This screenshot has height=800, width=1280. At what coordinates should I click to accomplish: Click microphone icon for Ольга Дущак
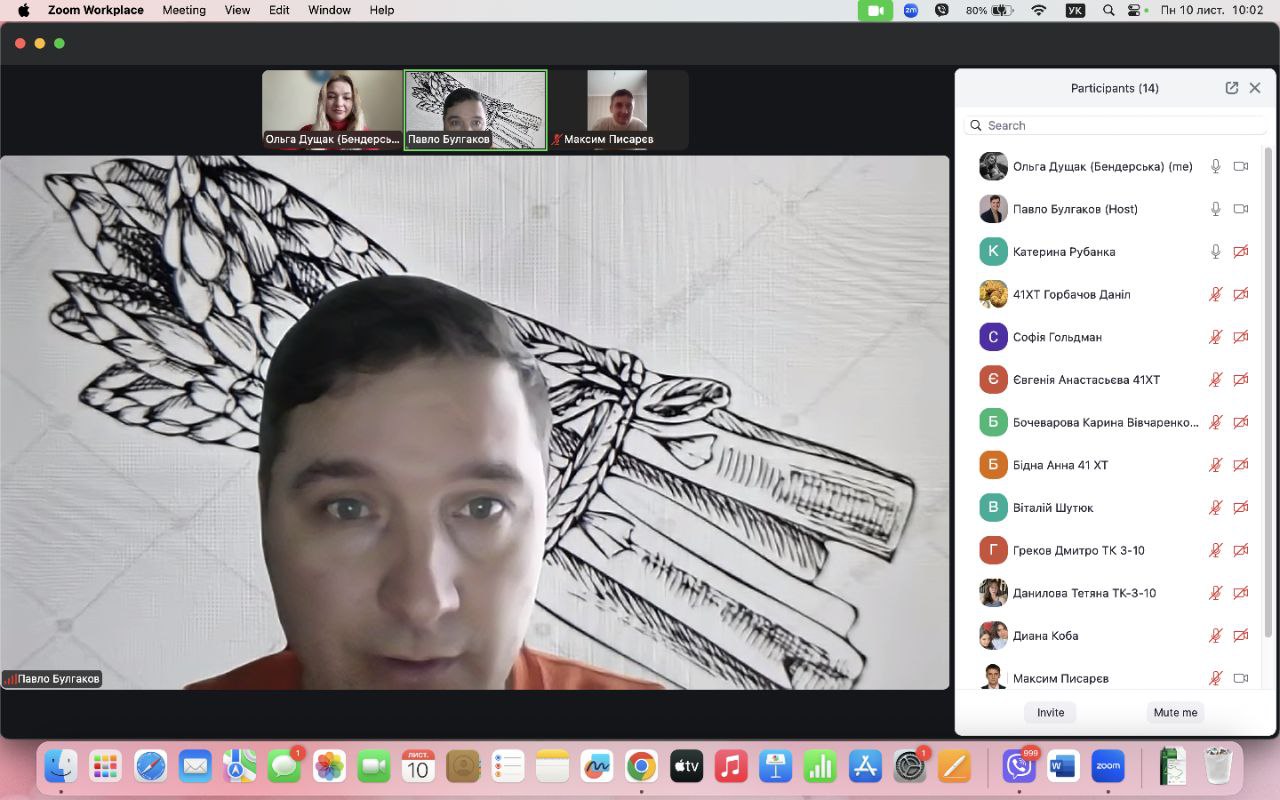pos(1216,166)
